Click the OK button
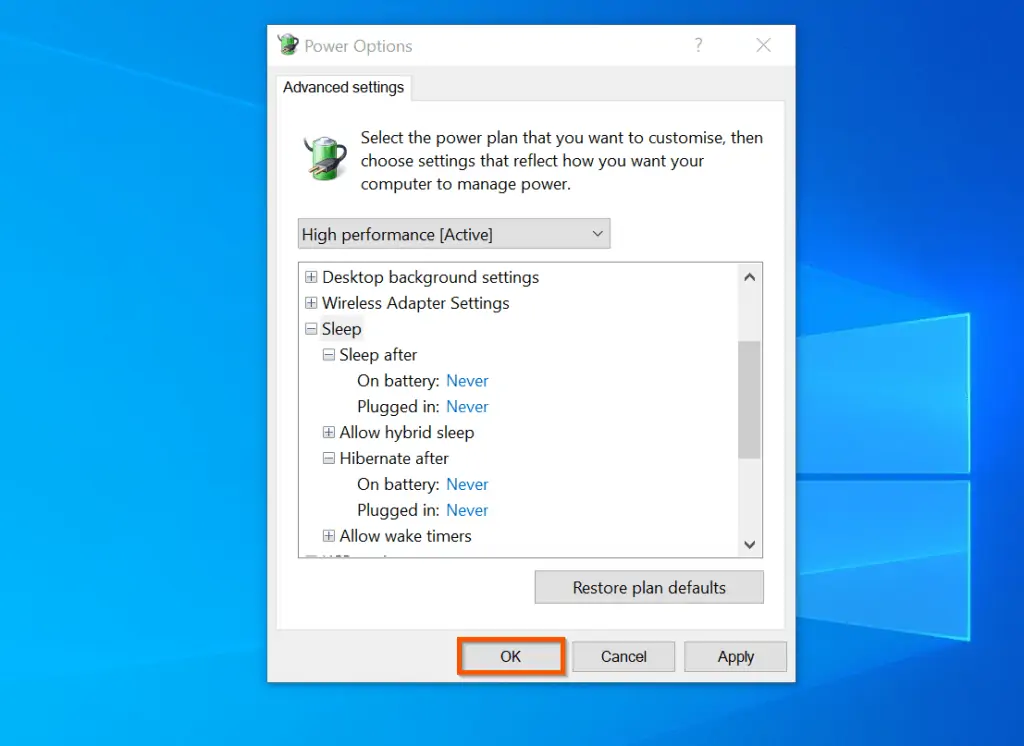The image size is (1024, 746). click(x=511, y=656)
